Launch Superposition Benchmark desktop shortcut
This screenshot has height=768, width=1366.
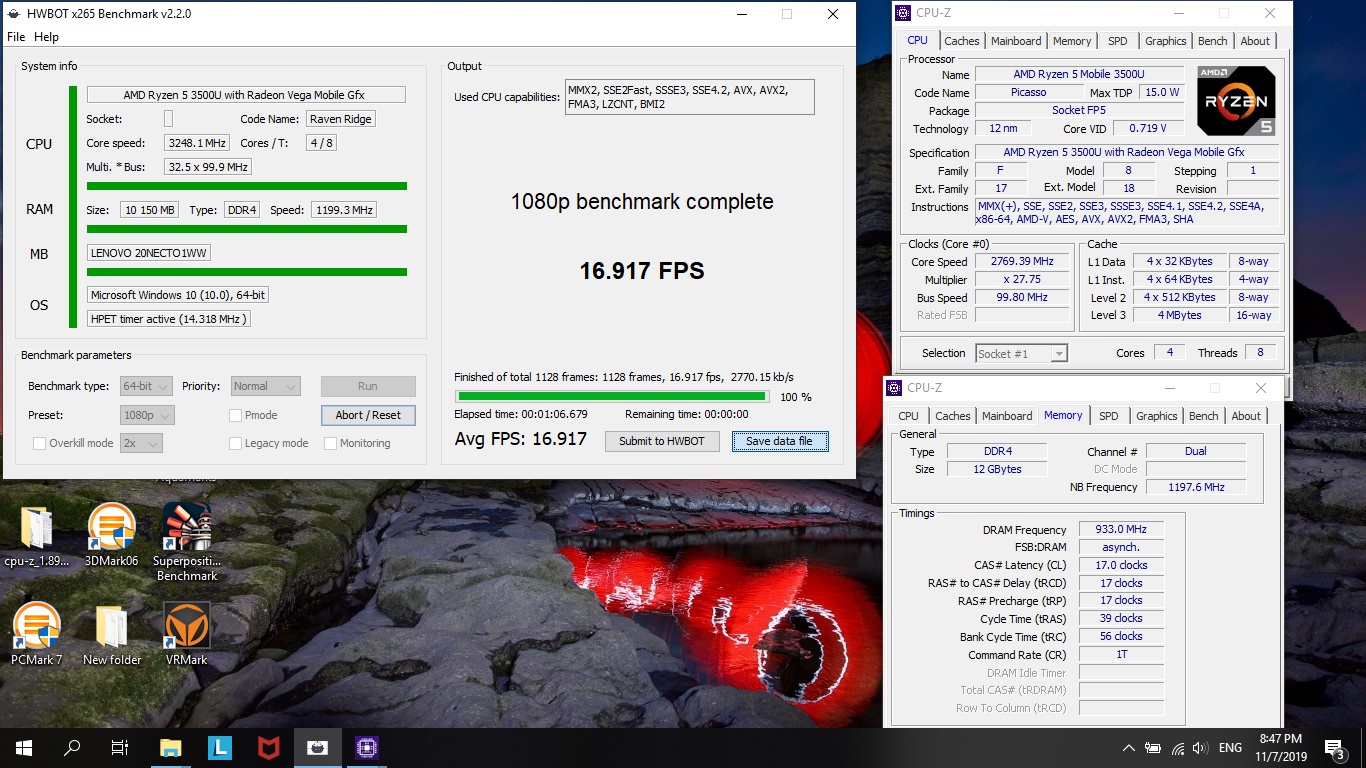187,542
